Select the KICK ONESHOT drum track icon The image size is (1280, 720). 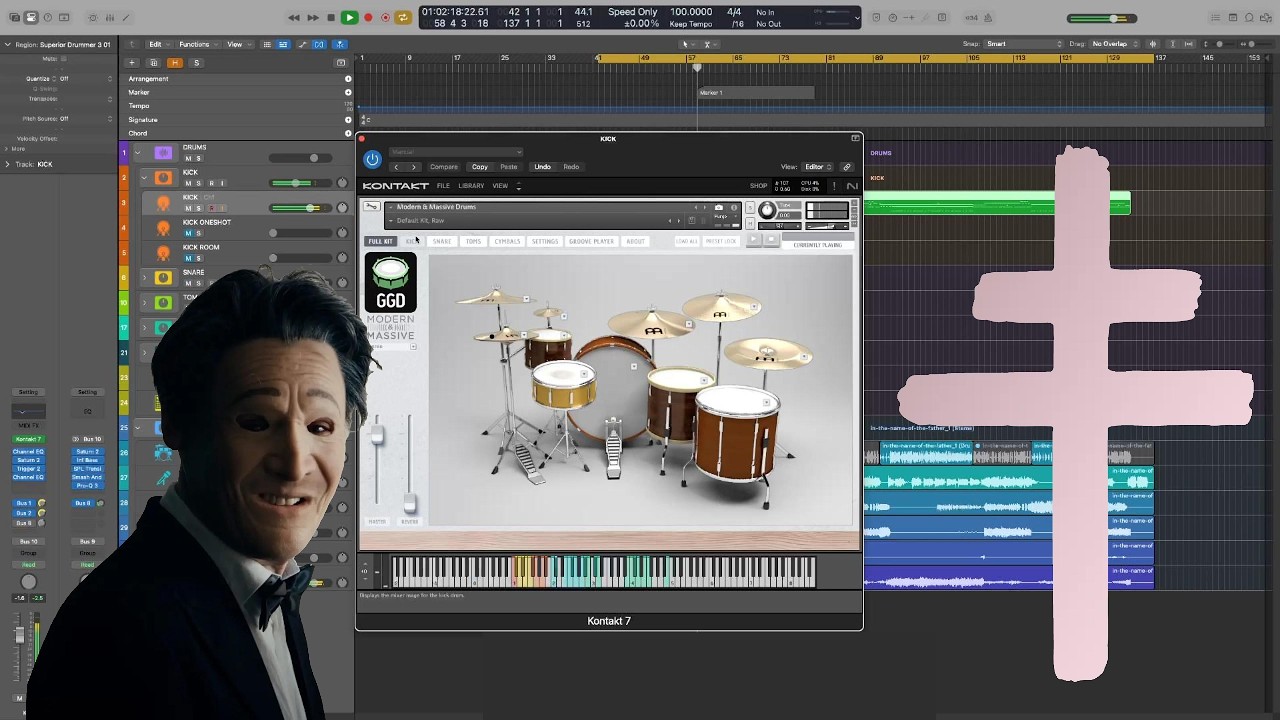163,228
